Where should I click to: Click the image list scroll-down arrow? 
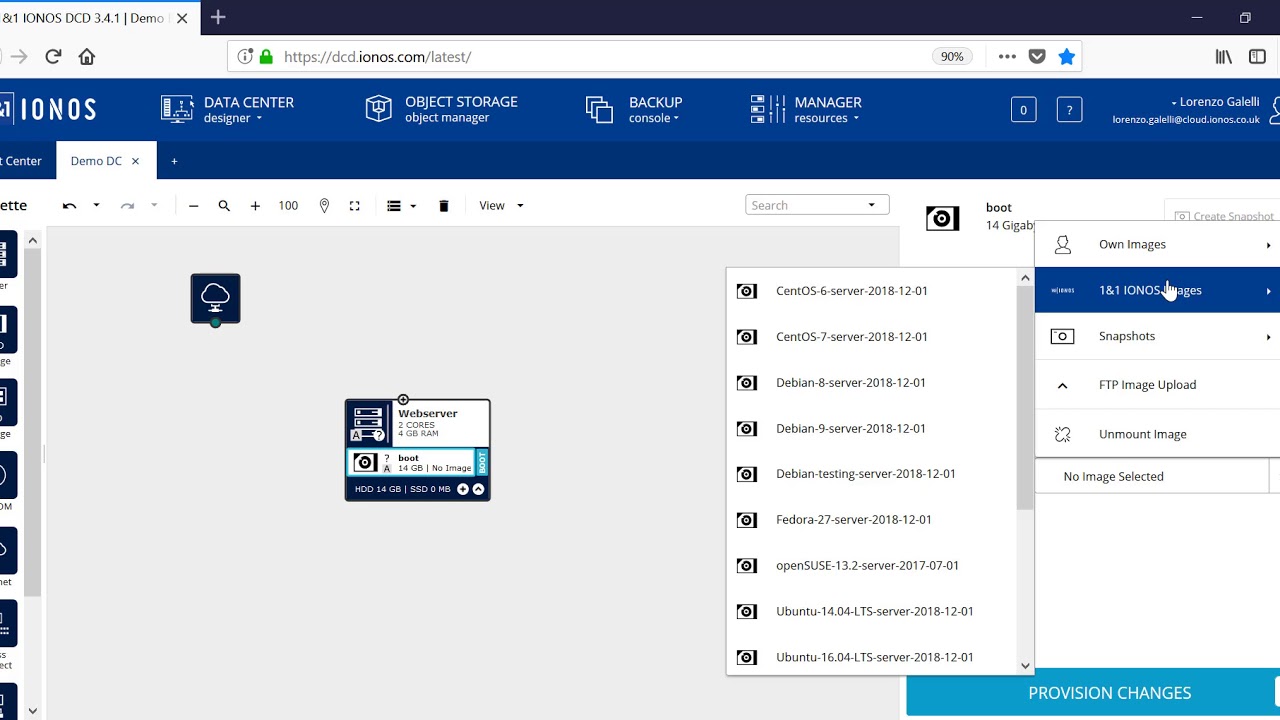pyautogui.click(x=1025, y=665)
